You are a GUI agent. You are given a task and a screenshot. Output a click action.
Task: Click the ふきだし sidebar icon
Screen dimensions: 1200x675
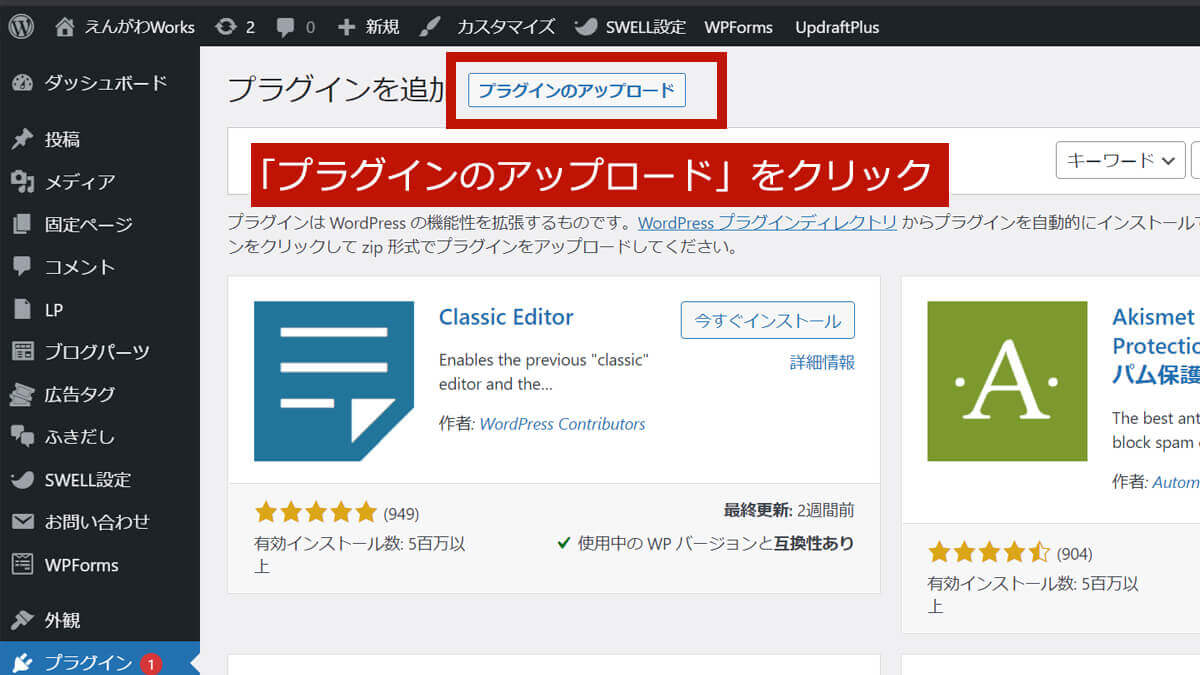(22, 437)
